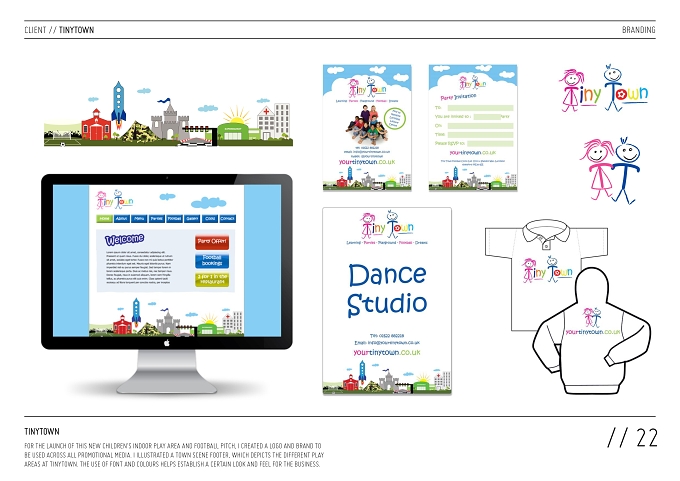The height and width of the screenshot is (481, 680).
Task: Click the blue rocket in the top town scene
Action: pyautogui.click(x=118, y=104)
